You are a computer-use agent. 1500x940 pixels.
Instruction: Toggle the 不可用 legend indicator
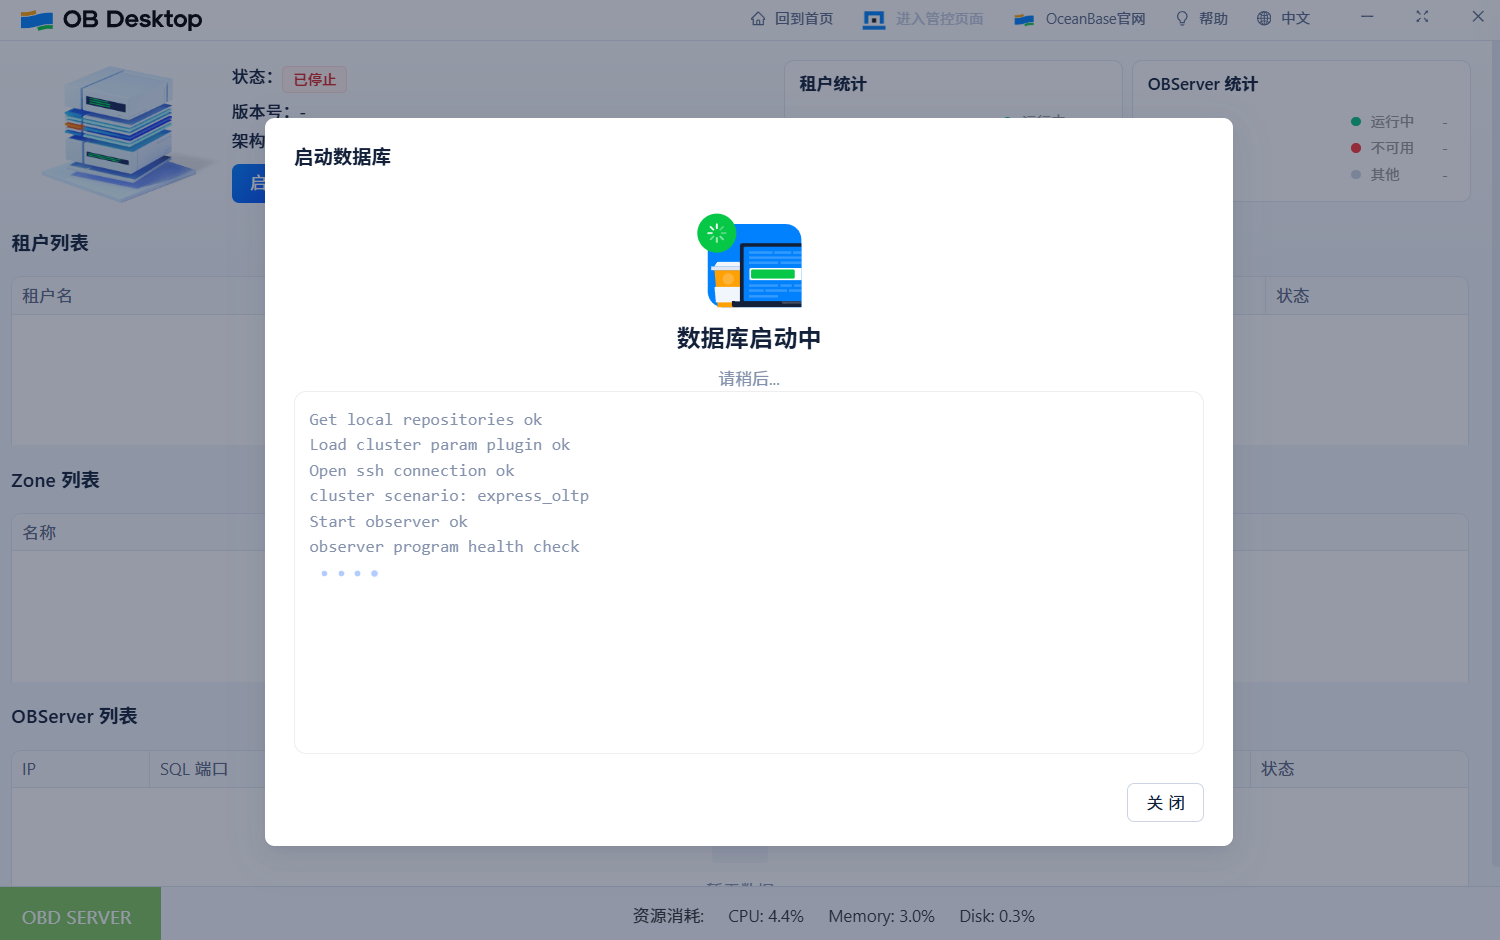pos(1385,147)
